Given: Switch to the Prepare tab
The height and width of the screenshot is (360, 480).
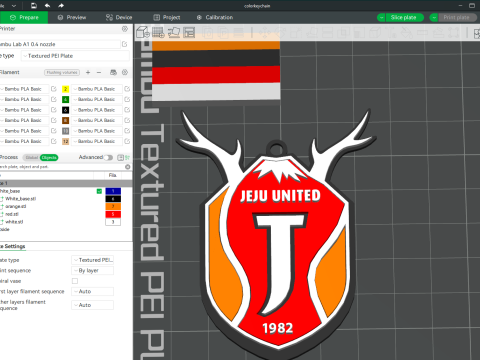Looking at the screenshot, I should click(x=24, y=17).
